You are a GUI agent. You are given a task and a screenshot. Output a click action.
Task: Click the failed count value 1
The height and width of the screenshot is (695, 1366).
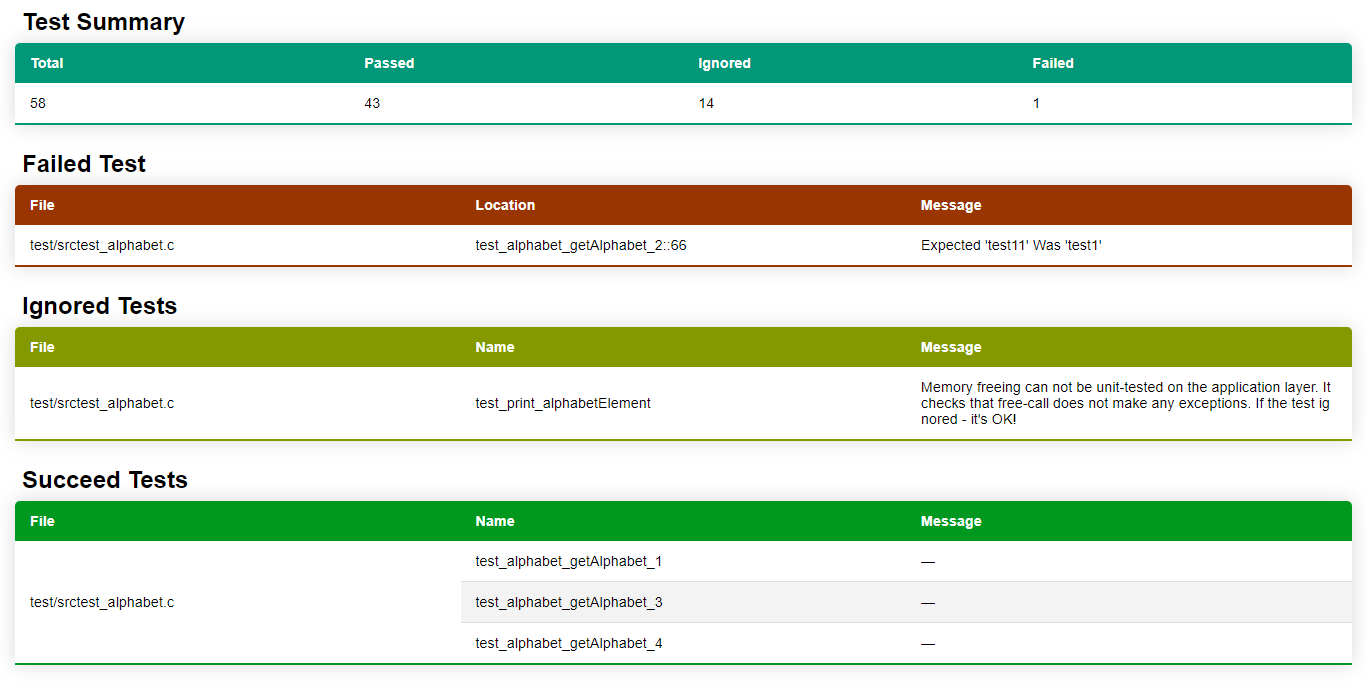click(x=1036, y=103)
